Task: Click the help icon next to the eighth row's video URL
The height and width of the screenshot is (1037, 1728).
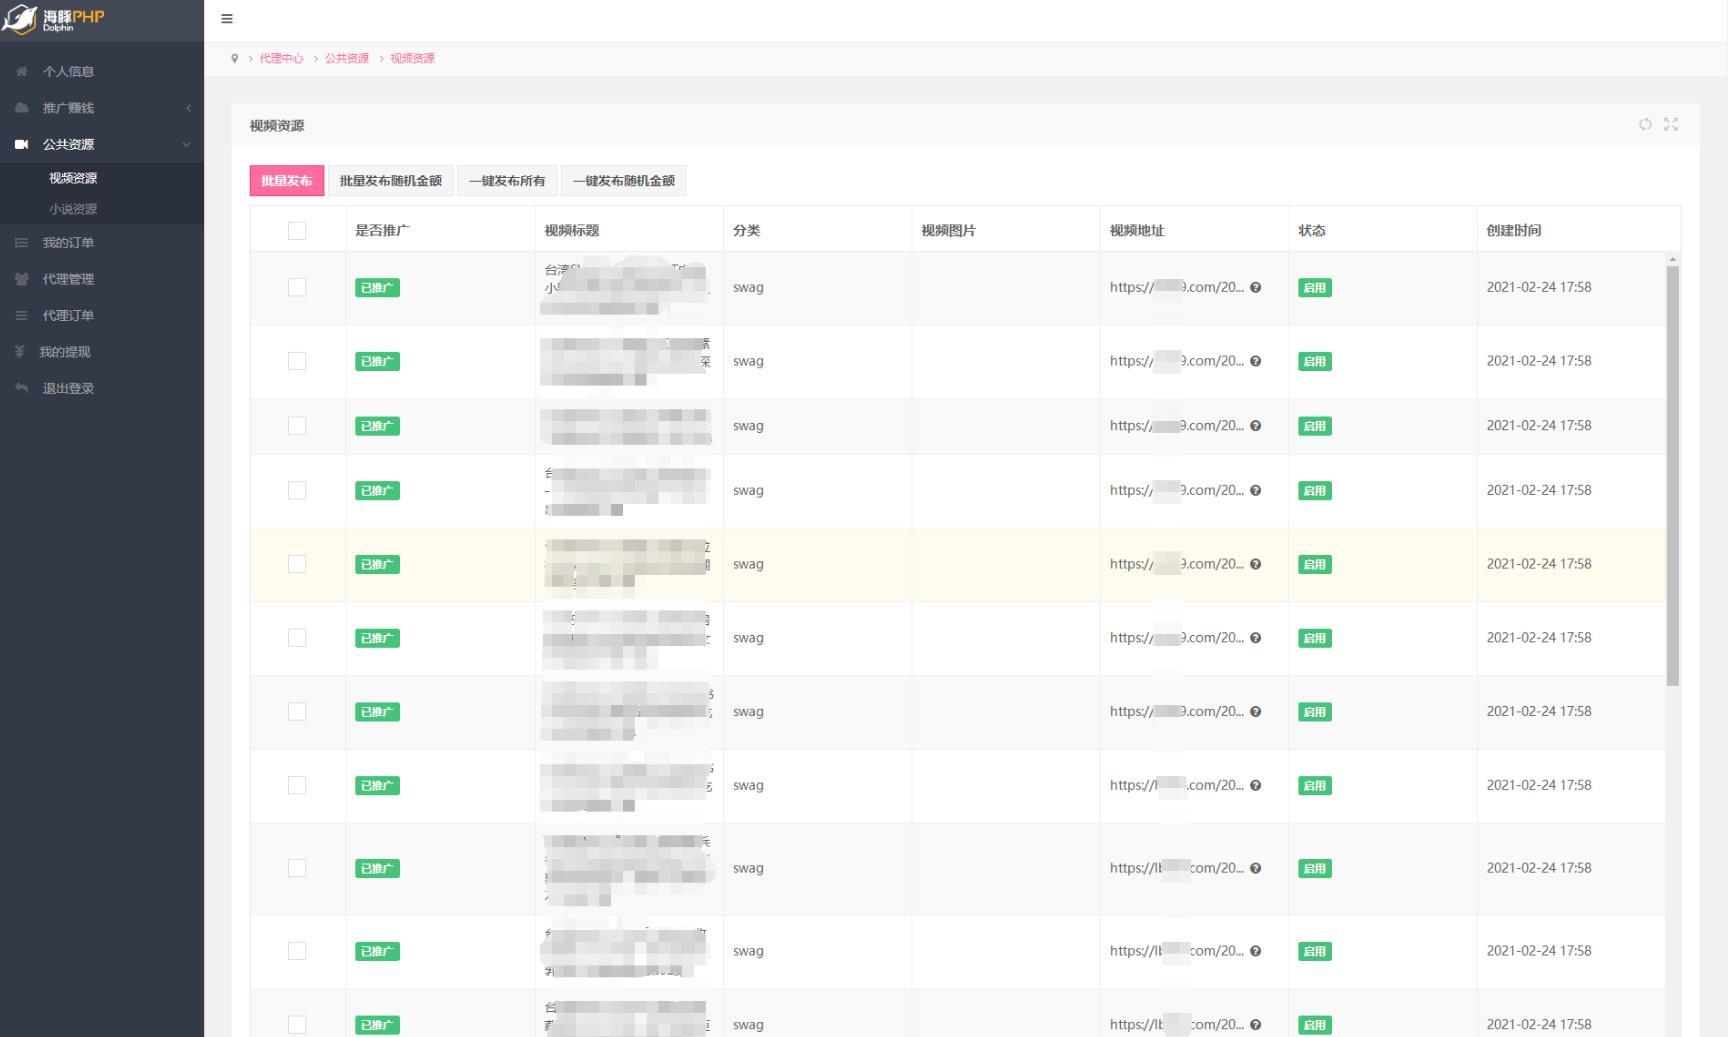Action: (1256, 785)
